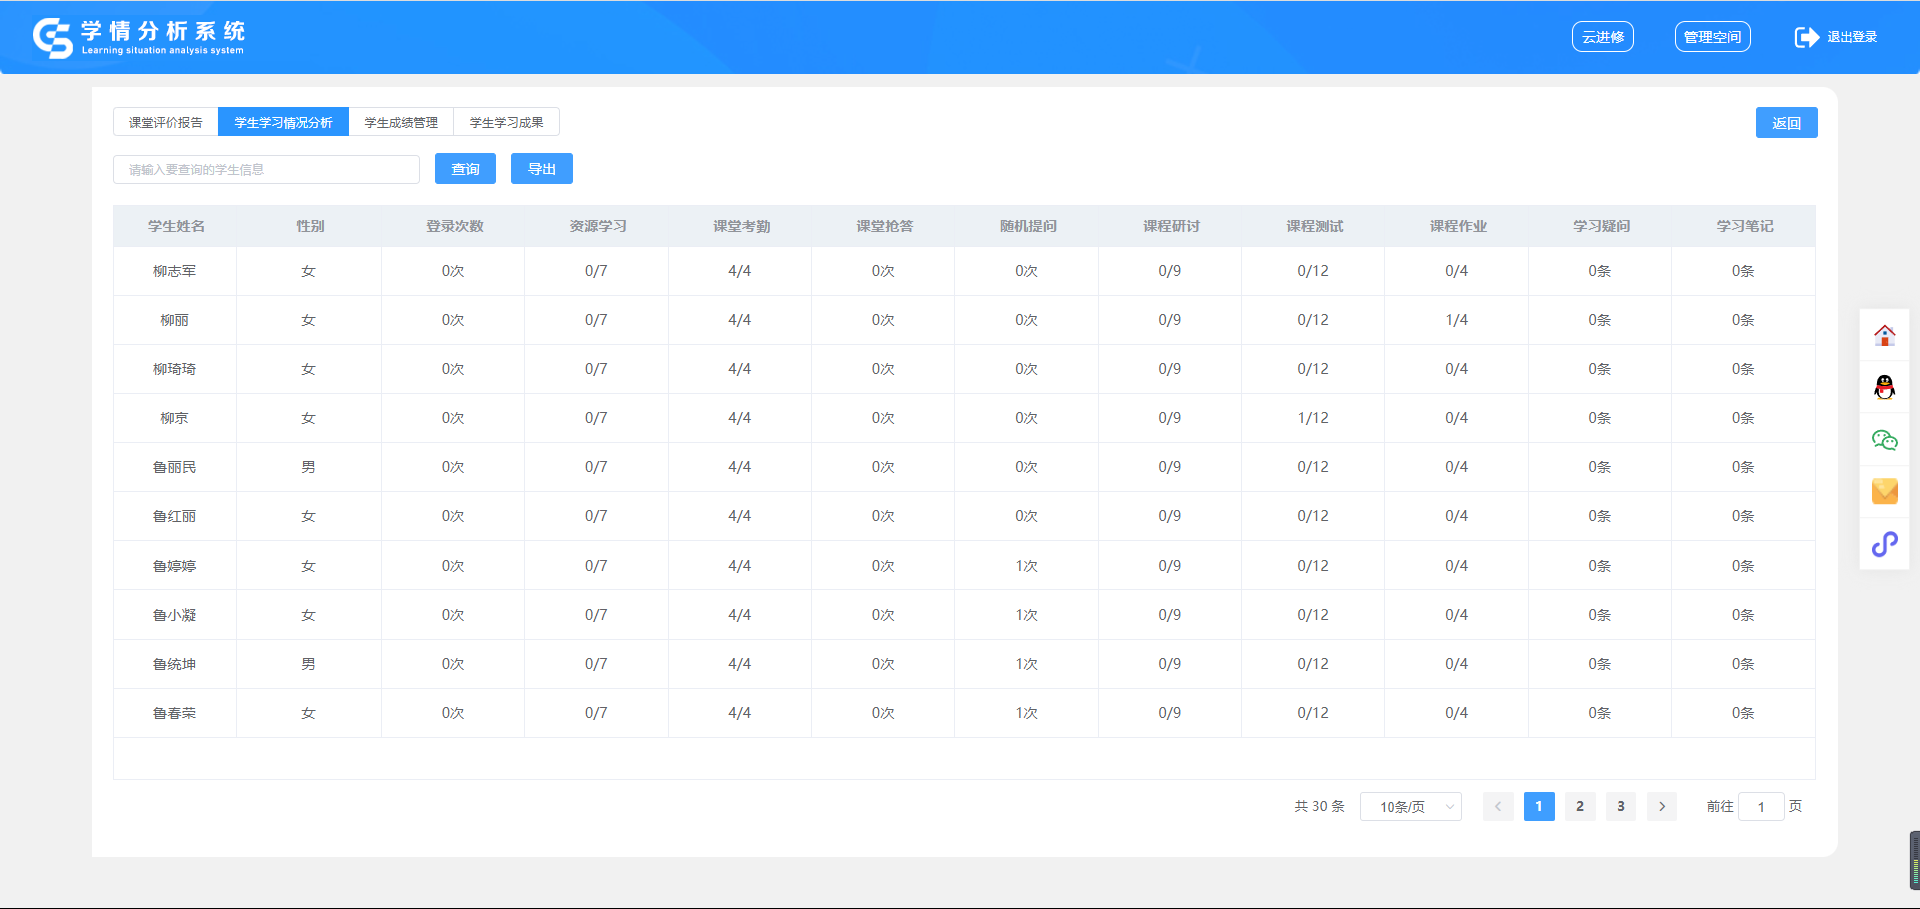Screen dimensions: 1920x909
Task: Select student name 柳丽
Action: coord(174,320)
